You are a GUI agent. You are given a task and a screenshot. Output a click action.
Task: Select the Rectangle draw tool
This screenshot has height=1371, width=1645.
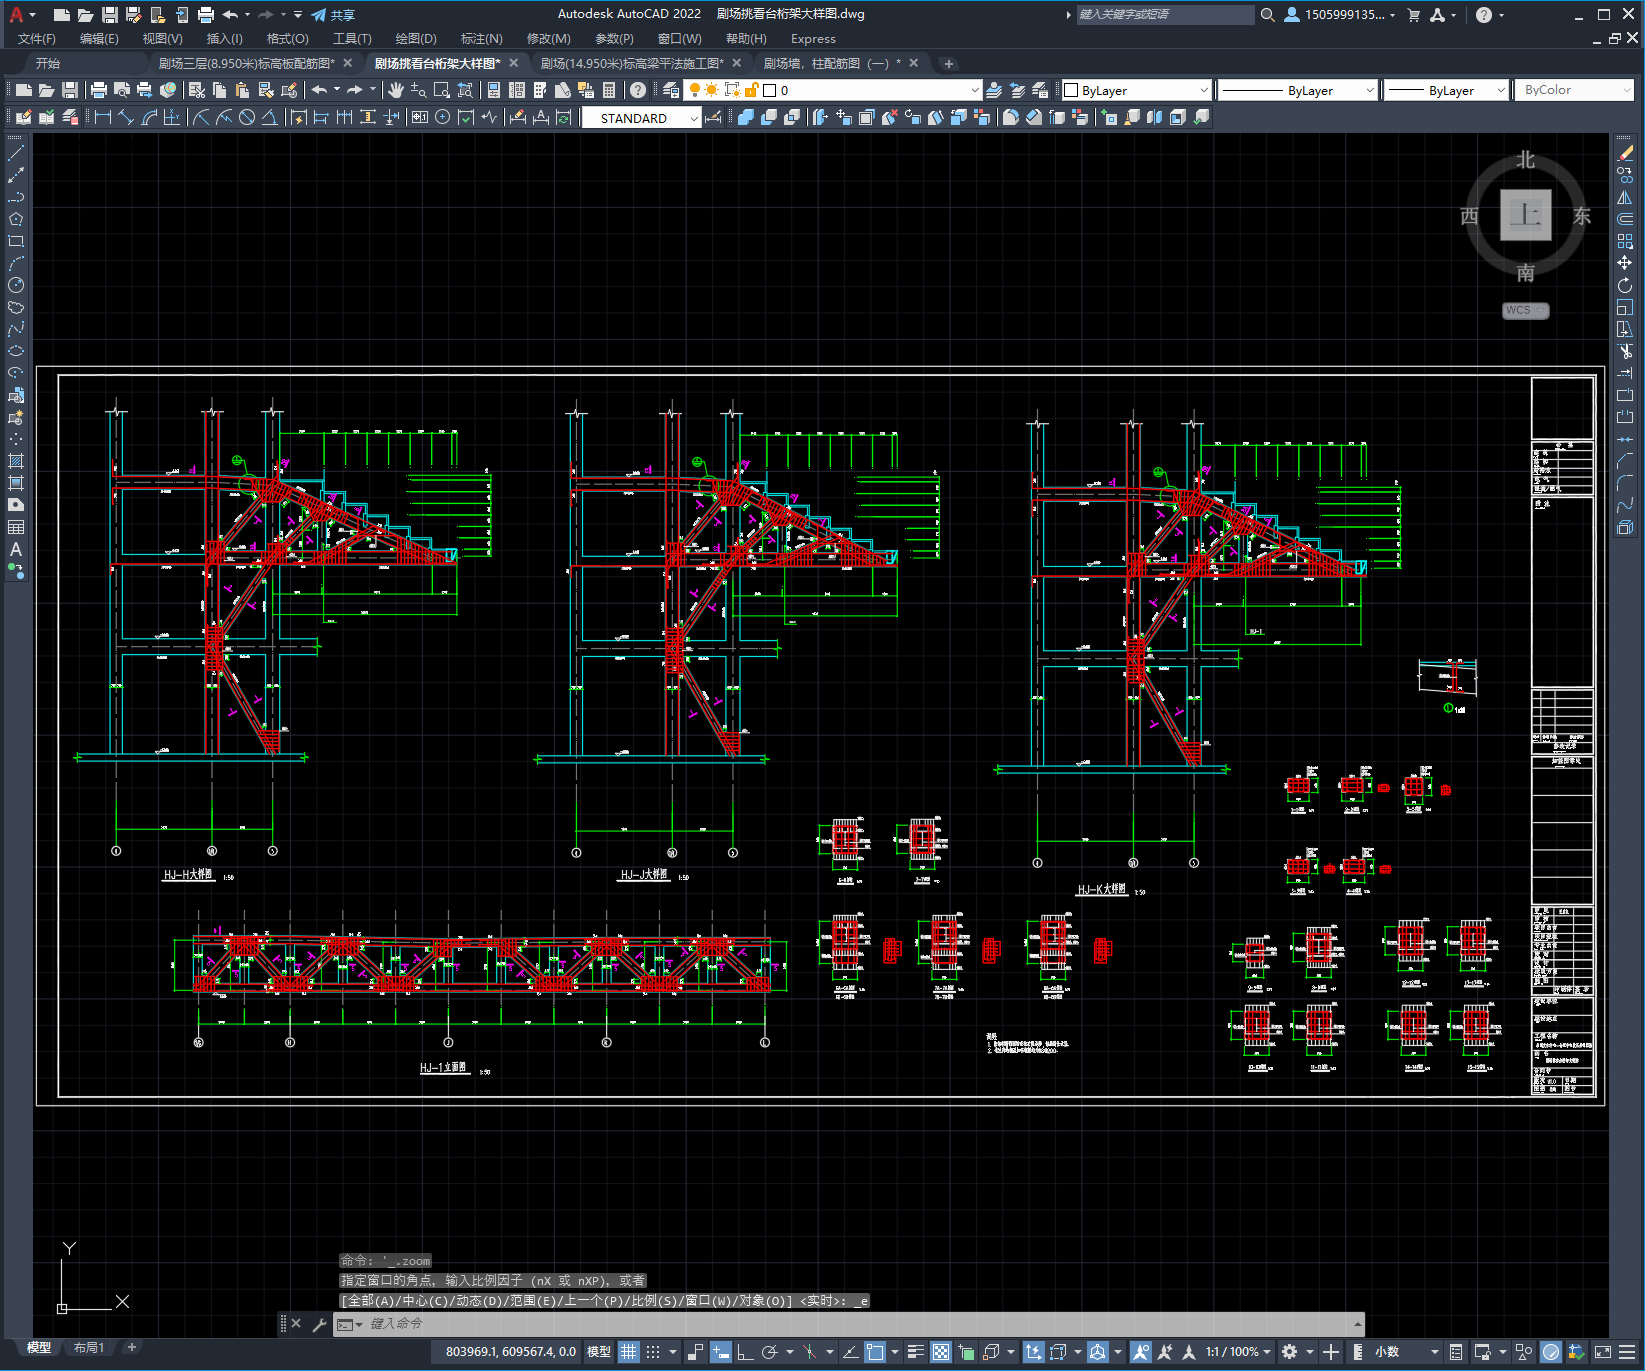[16, 241]
